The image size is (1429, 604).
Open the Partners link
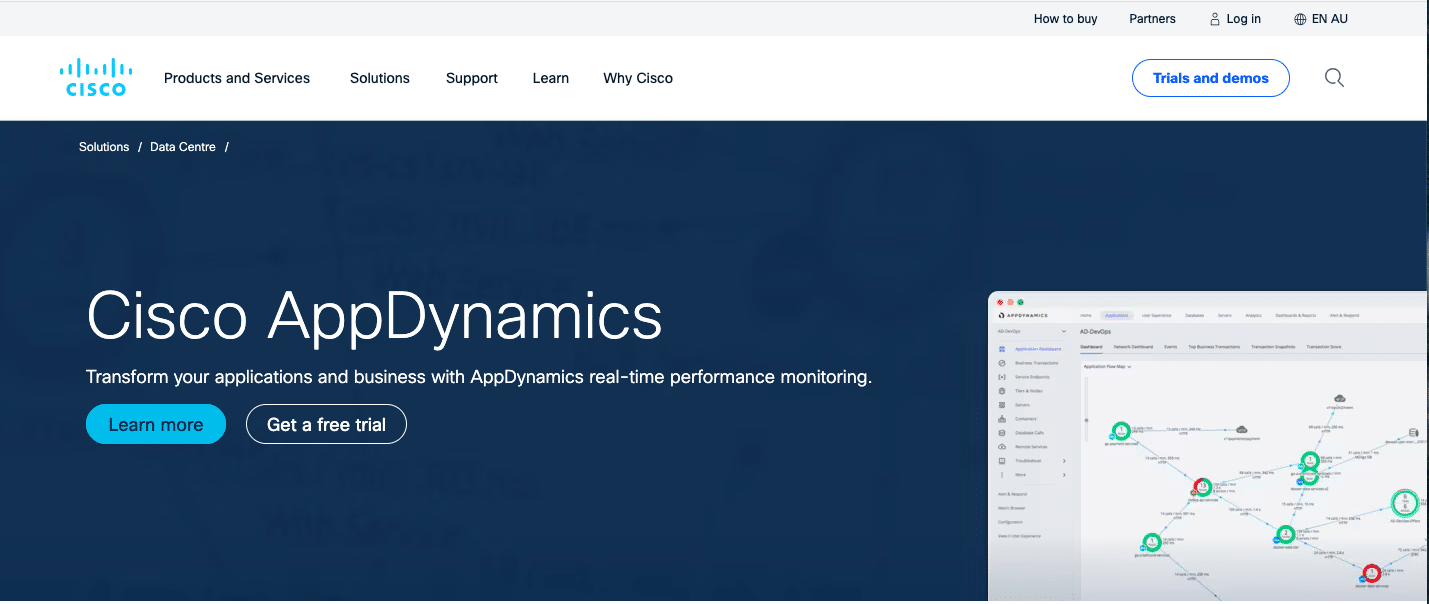[x=1152, y=19]
